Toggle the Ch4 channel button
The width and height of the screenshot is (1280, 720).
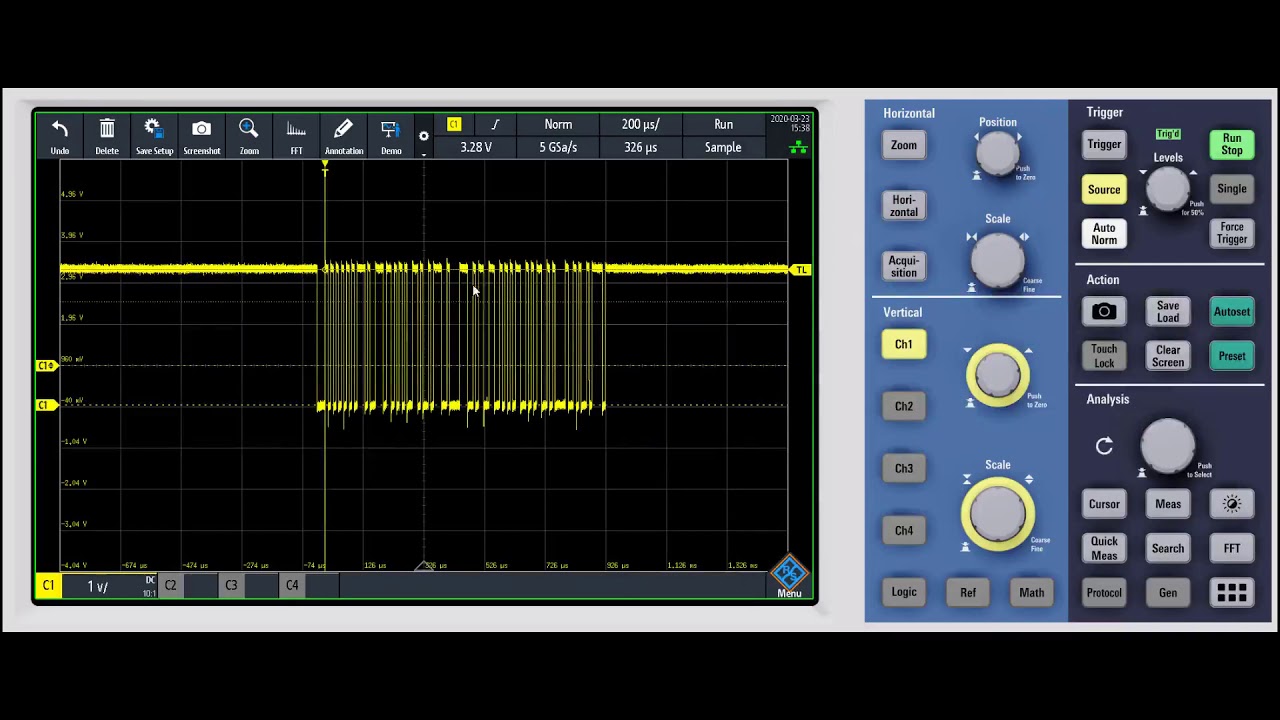(903, 531)
